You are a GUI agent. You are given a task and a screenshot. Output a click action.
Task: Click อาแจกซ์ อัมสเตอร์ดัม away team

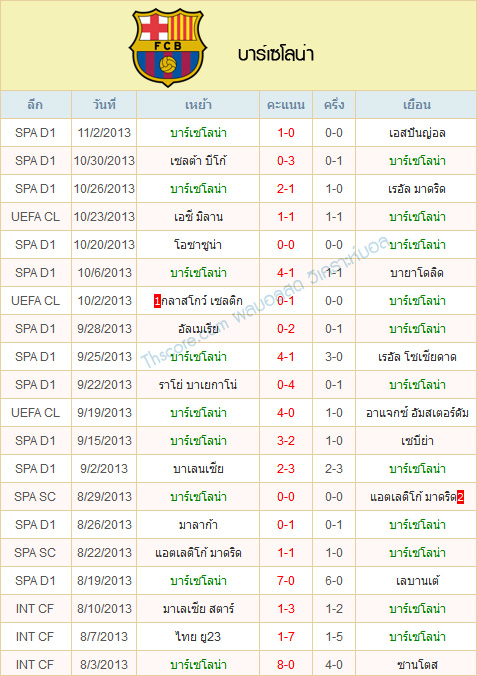pyautogui.click(x=417, y=413)
